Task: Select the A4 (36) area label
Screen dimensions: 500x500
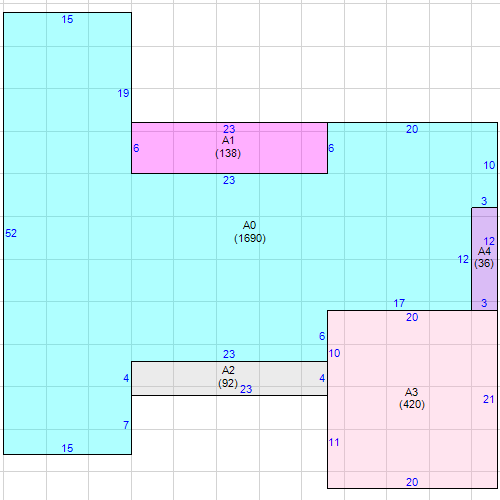Action: coord(484,257)
